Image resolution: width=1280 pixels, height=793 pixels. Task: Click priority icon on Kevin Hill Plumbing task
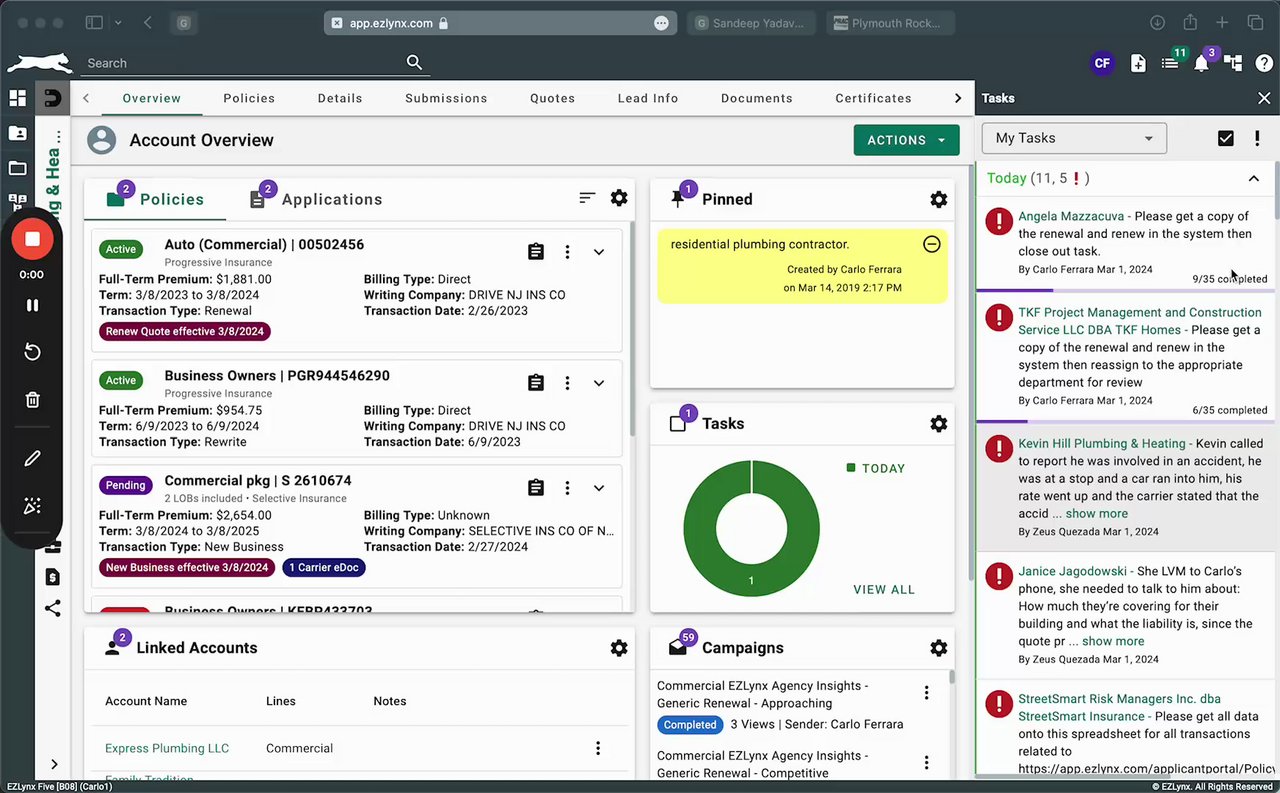click(x=998, y=448)
